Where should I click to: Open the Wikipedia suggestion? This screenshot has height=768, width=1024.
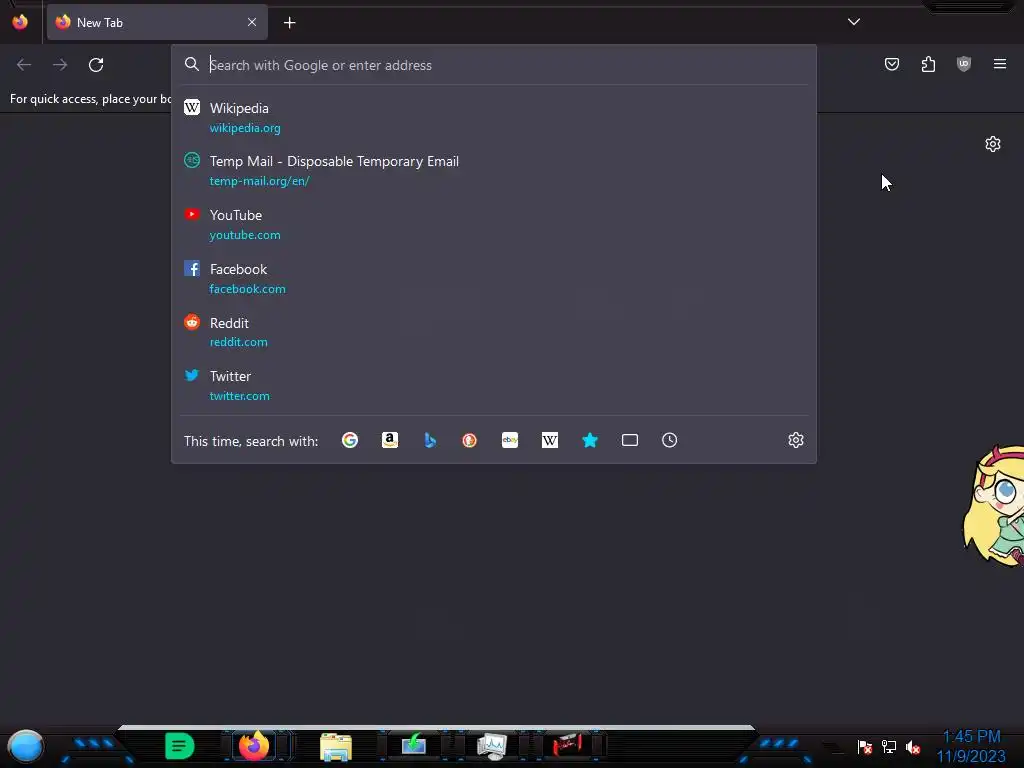494,118
